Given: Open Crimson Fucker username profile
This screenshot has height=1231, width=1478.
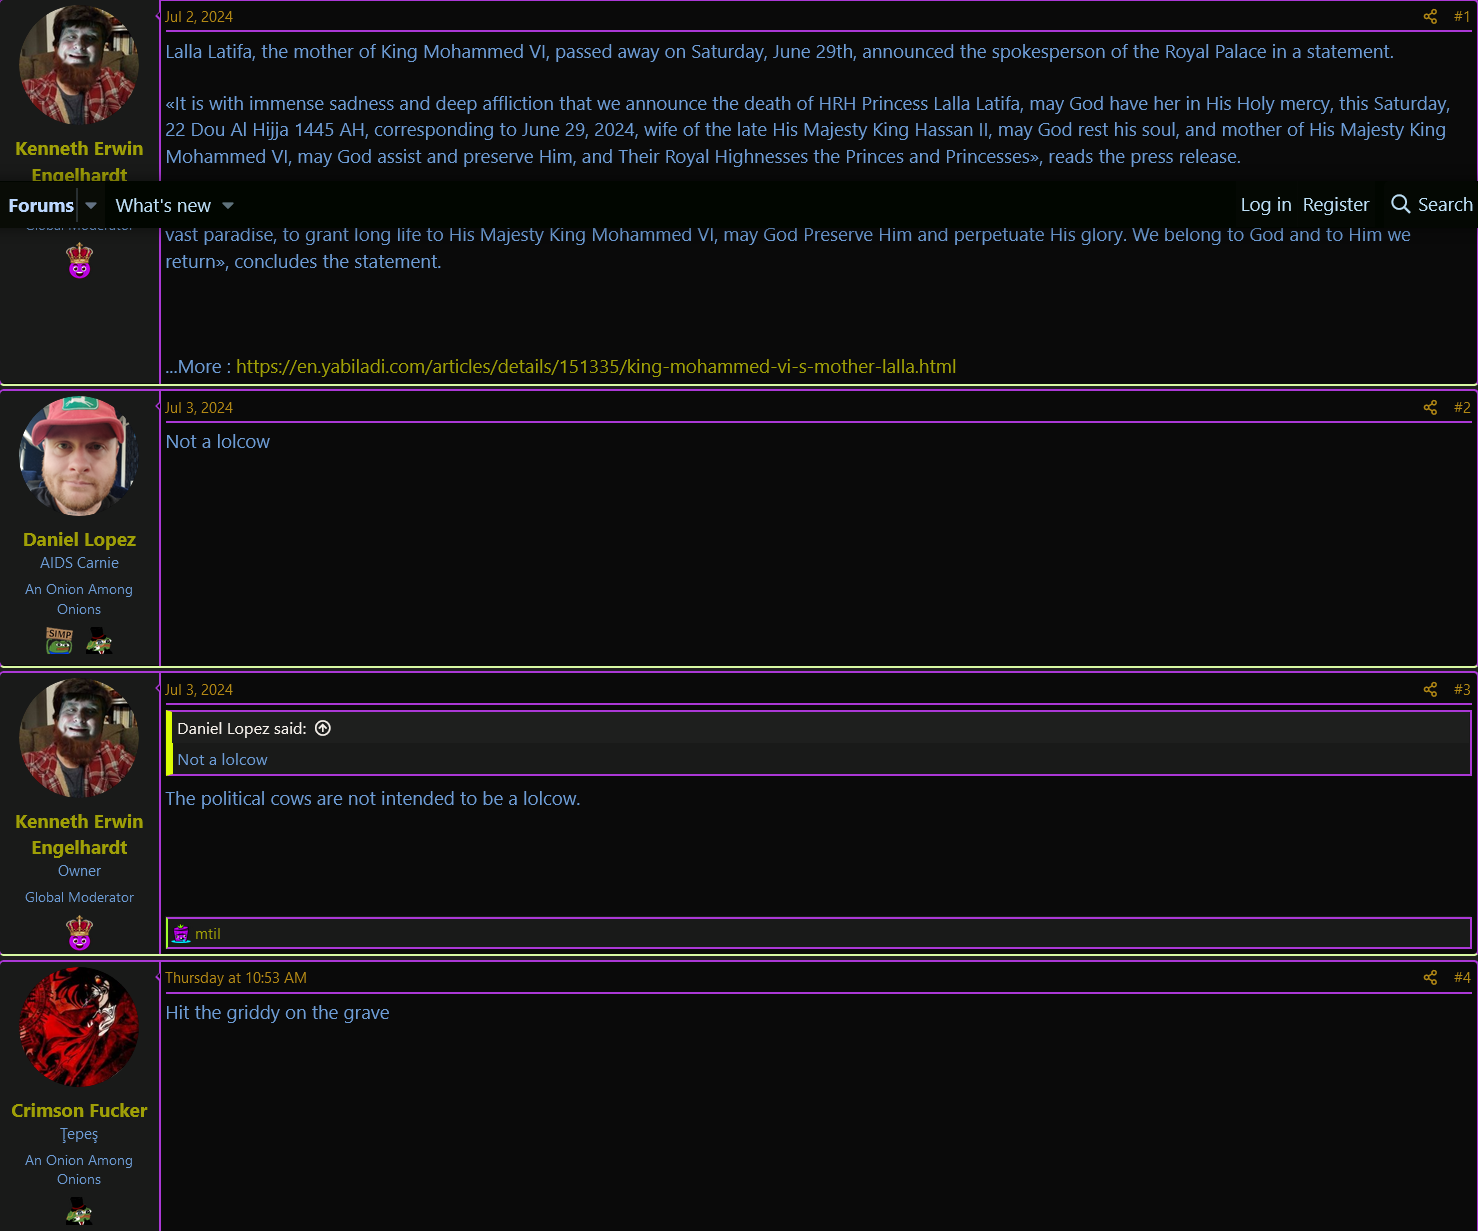Looking at the screenshot, I should click(x=79, y=1110).
